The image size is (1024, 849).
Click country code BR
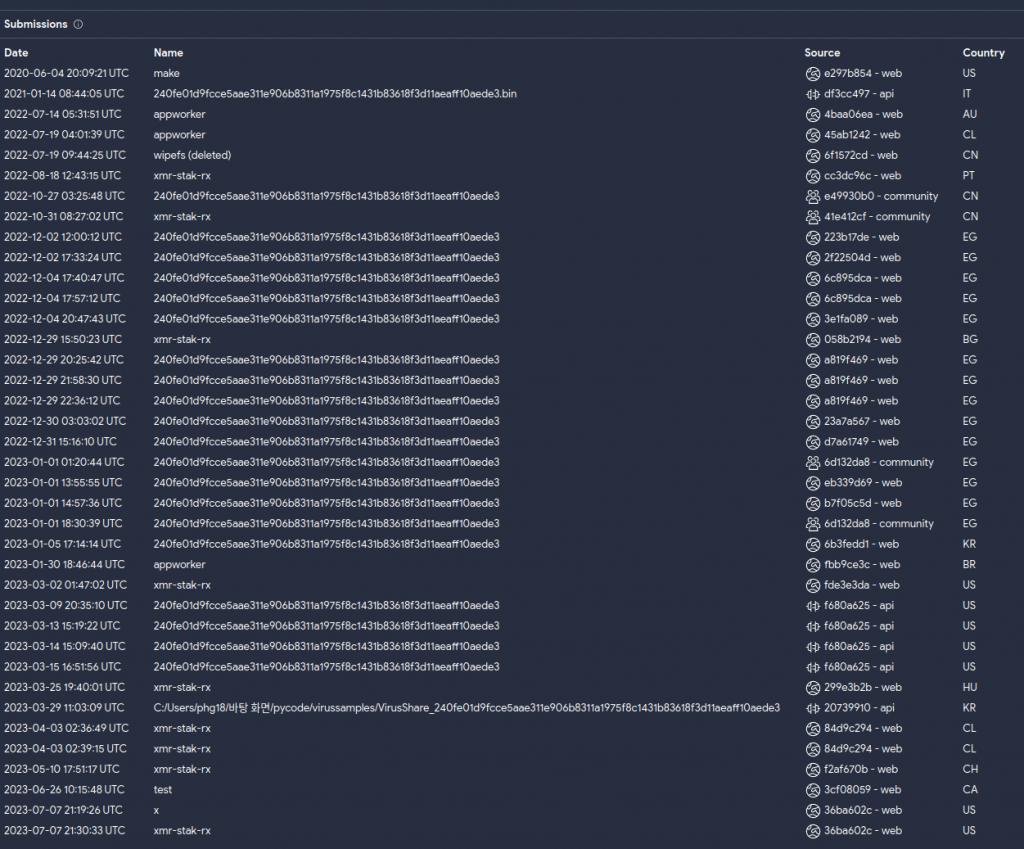click(969, 564)
